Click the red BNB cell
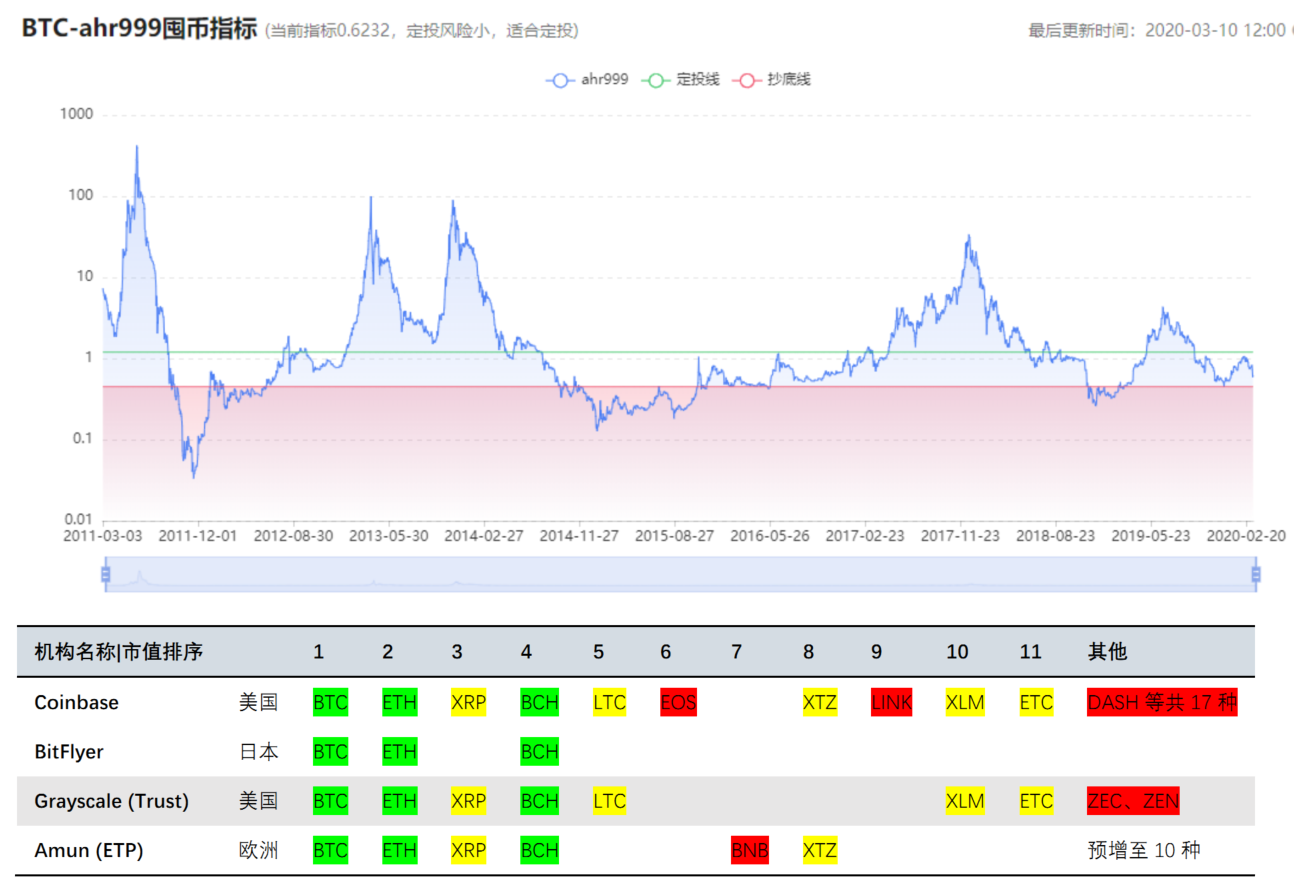The width and height of the screenshot is (1294, 892). click(750, 851)
